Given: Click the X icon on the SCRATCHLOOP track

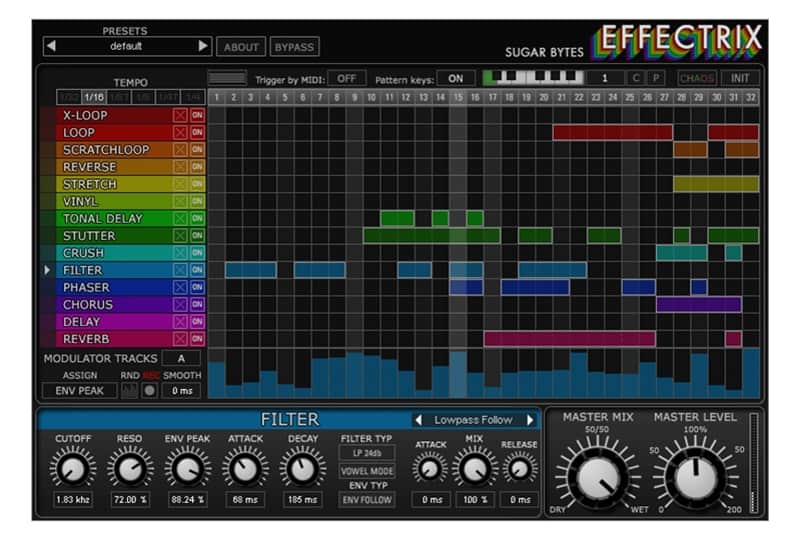Looking at the screenshot, I should click(x=180, y=149).
